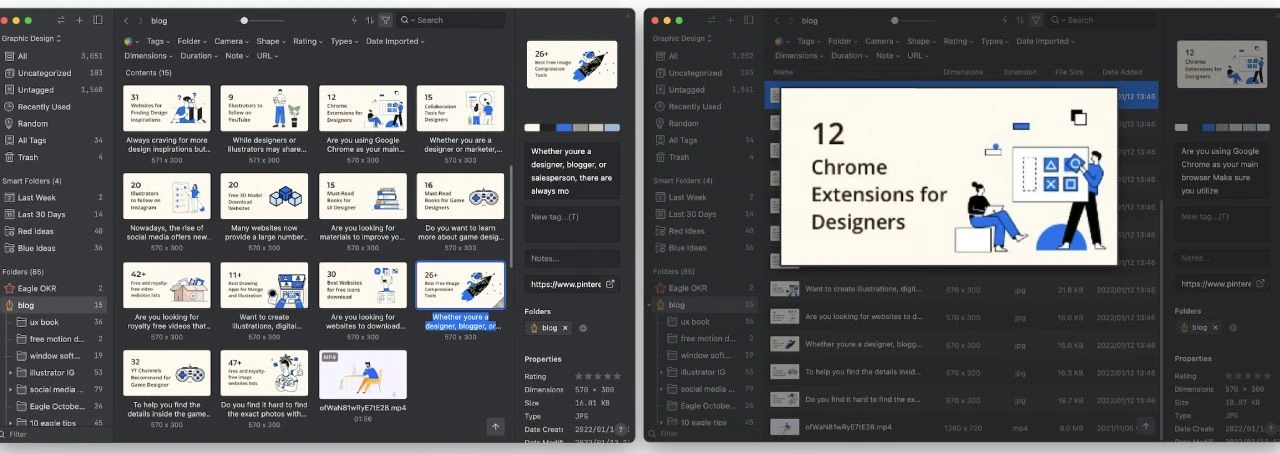Toggle the filter funnel icon in left window

point(386,20)
